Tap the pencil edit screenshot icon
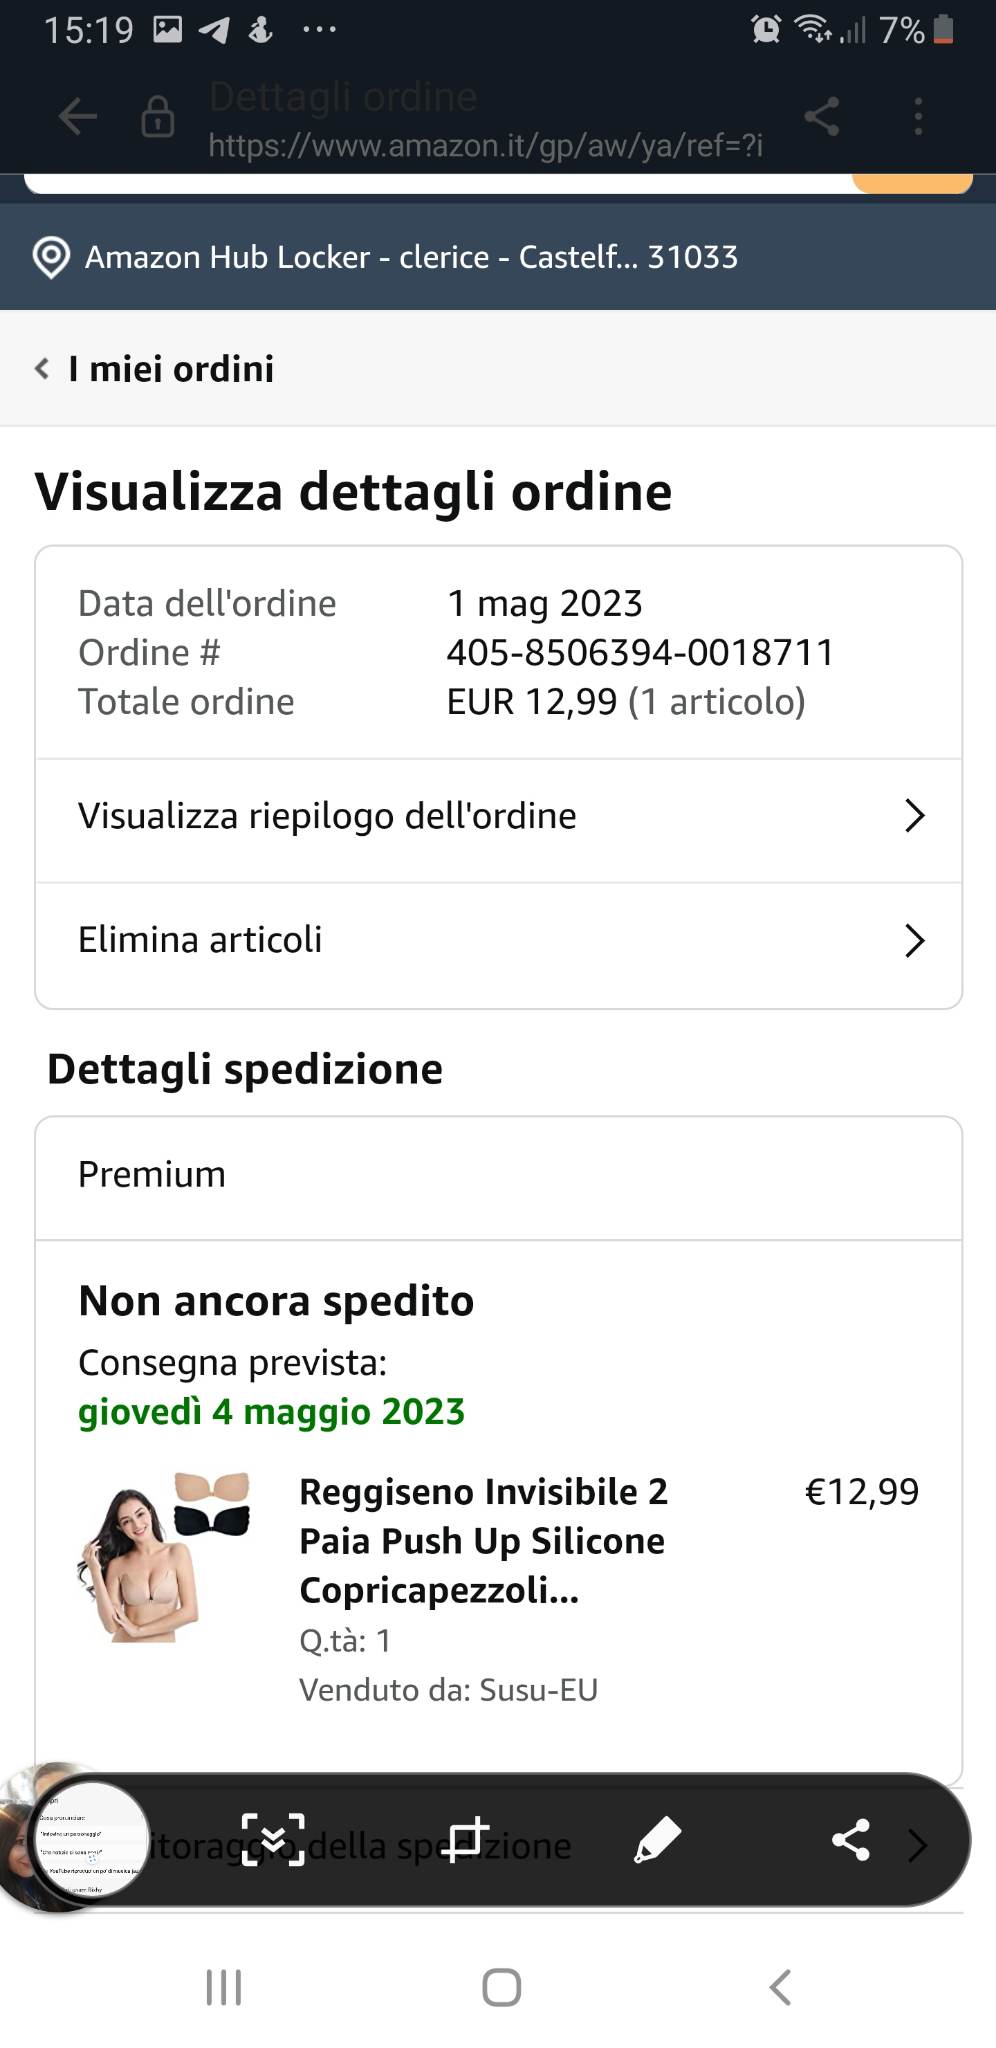The image size is (996, 2048). pyautogui.click(x=657, y=1840)
